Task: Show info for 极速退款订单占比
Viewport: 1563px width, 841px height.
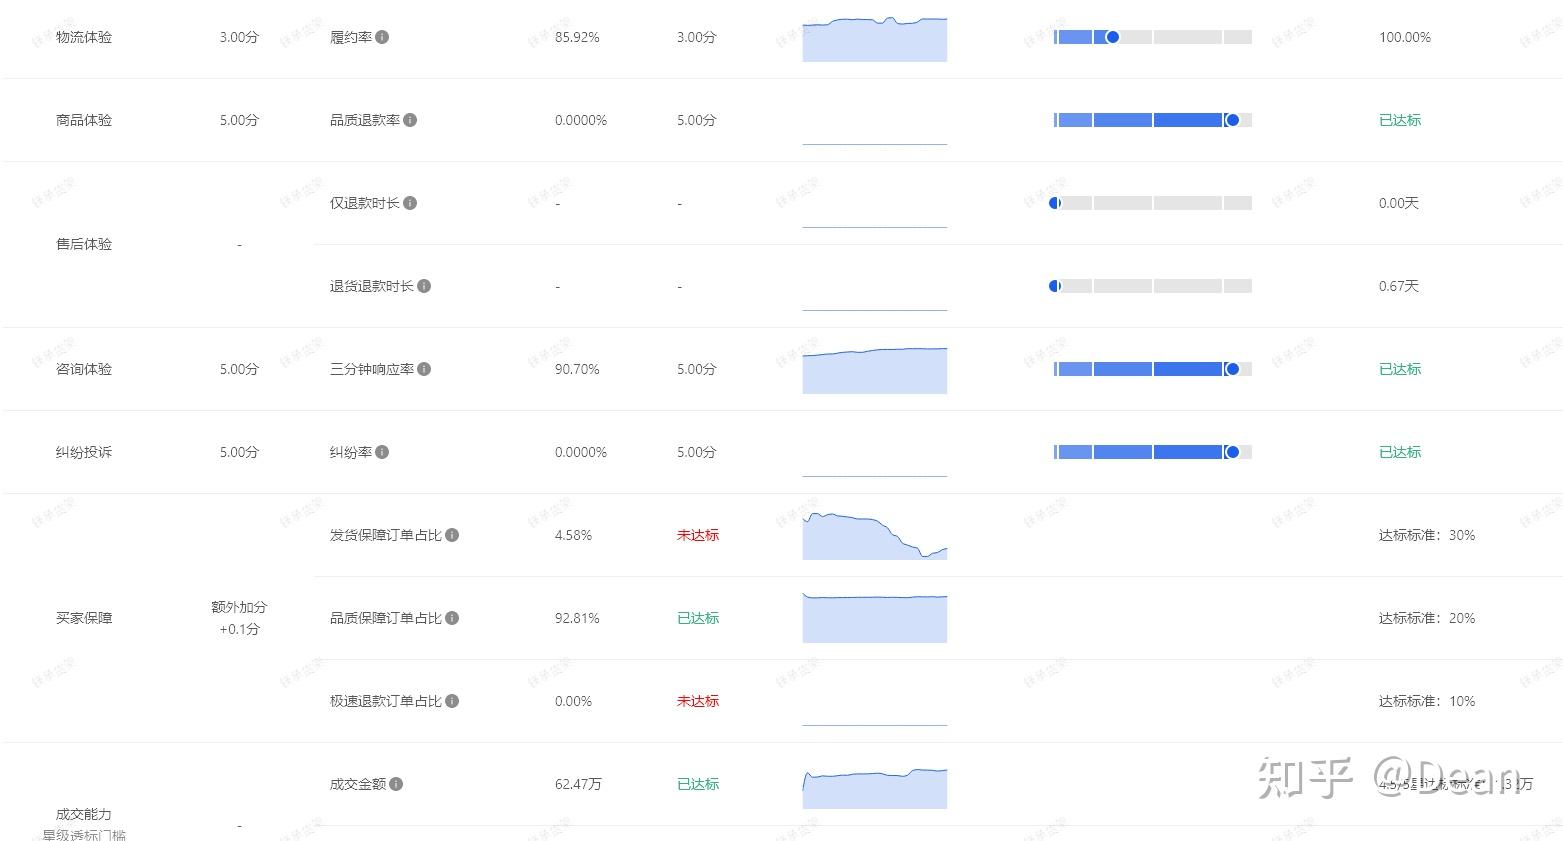Action: (452, 701)
